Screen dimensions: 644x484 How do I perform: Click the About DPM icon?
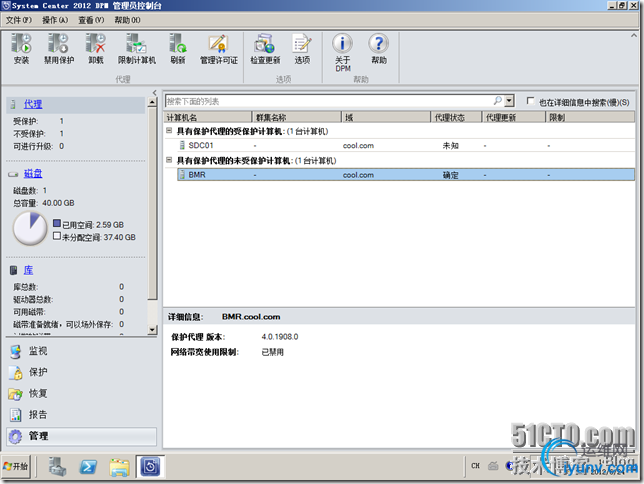pyautogui.click(x=343, y=44)
